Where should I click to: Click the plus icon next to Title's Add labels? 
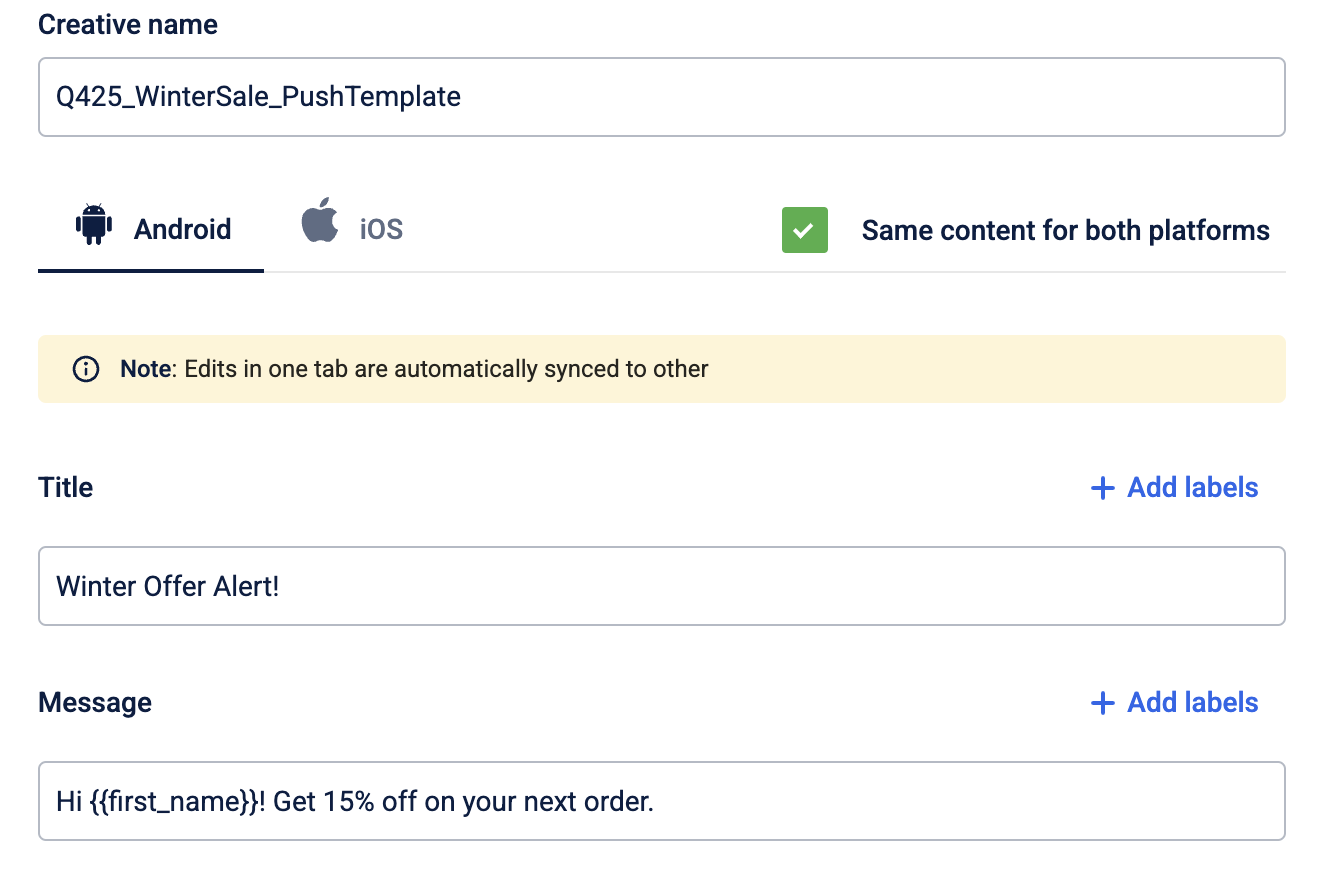pyautogui.click(x=1102, y=488)
